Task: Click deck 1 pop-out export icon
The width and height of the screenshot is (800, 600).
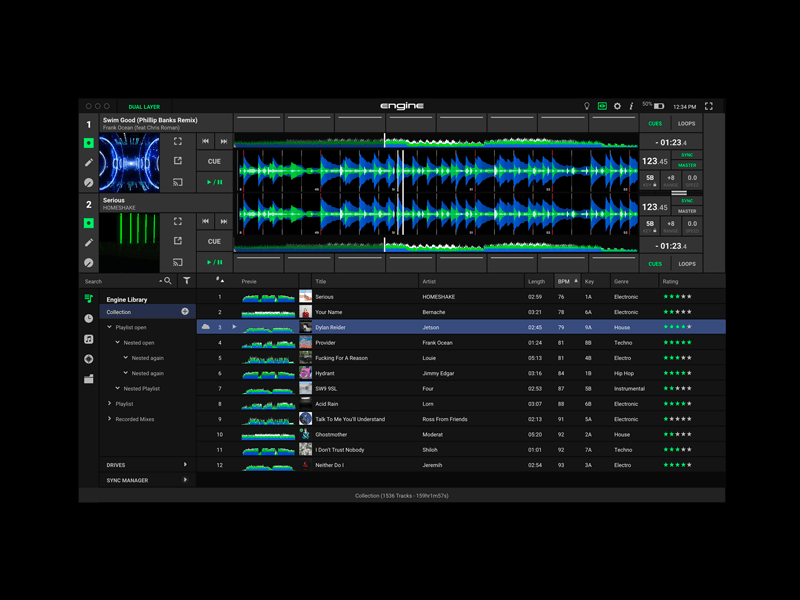Action: point(178,161)
